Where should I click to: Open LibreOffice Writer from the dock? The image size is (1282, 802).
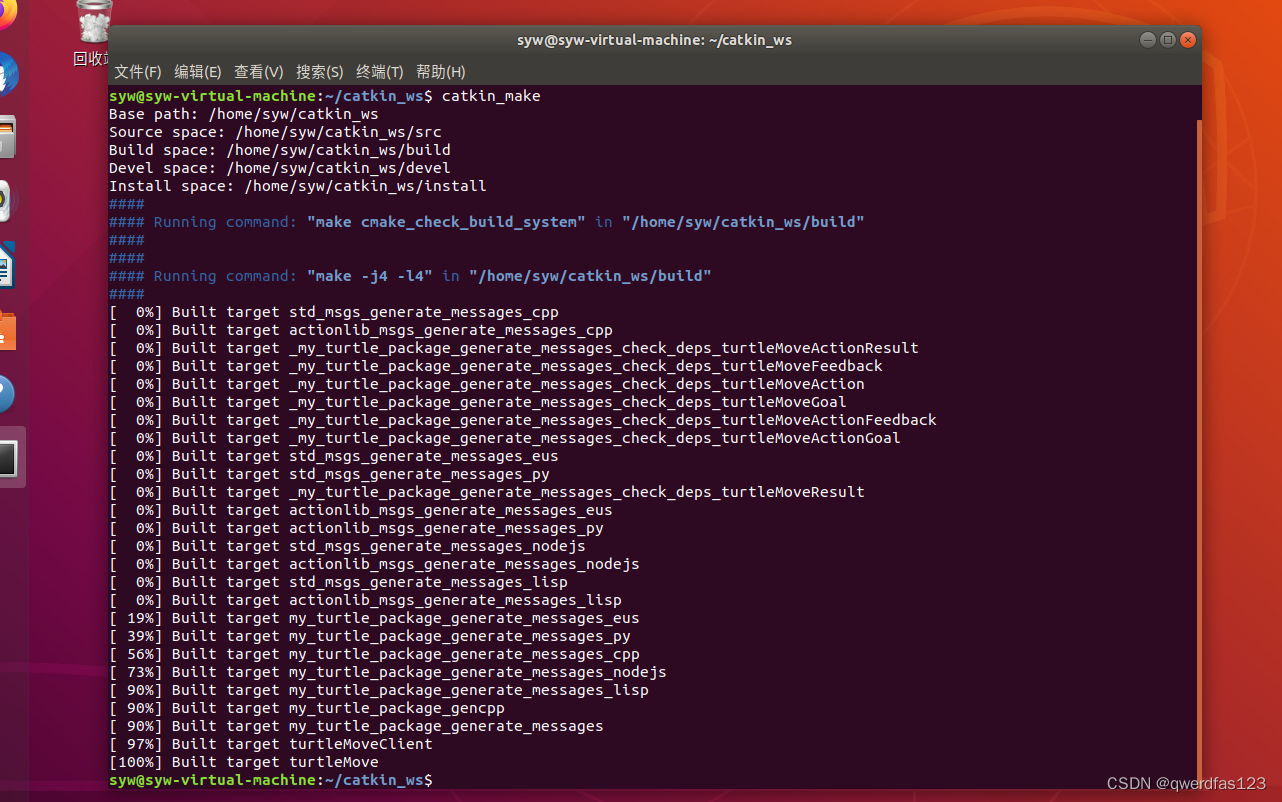6,265
